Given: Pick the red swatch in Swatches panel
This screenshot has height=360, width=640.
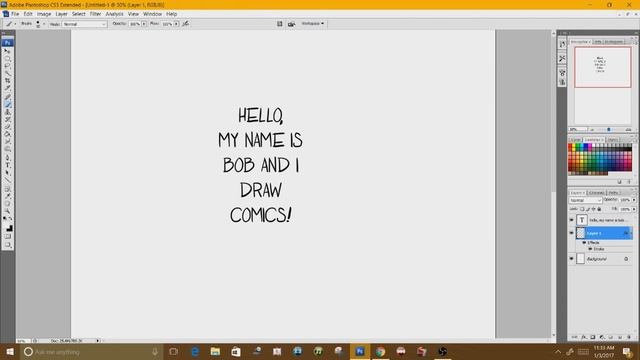Looking at the screenshot, I should pos(571,146).
